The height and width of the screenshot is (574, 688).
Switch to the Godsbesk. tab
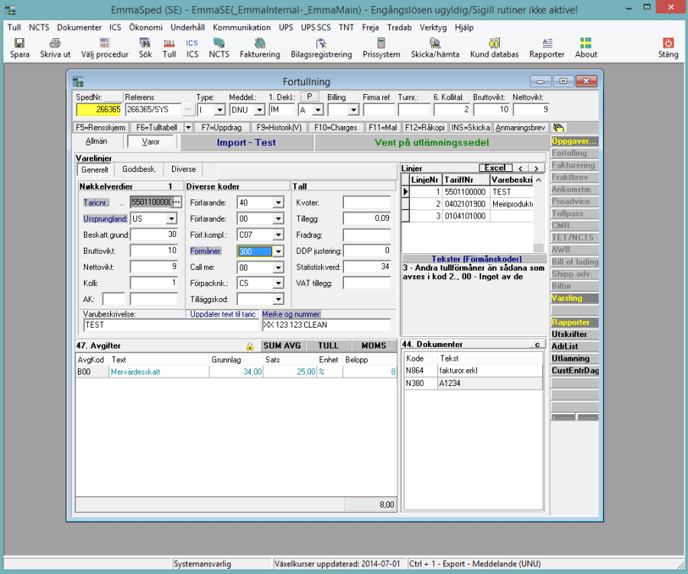click(139, 169)
